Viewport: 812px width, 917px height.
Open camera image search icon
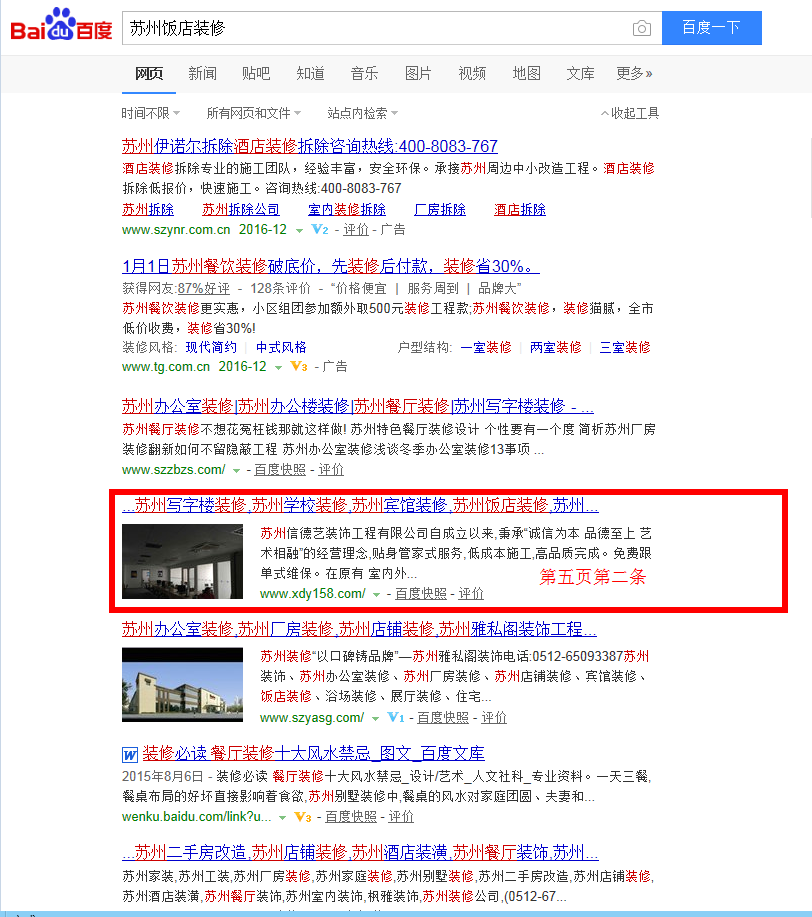pos(642,28)
